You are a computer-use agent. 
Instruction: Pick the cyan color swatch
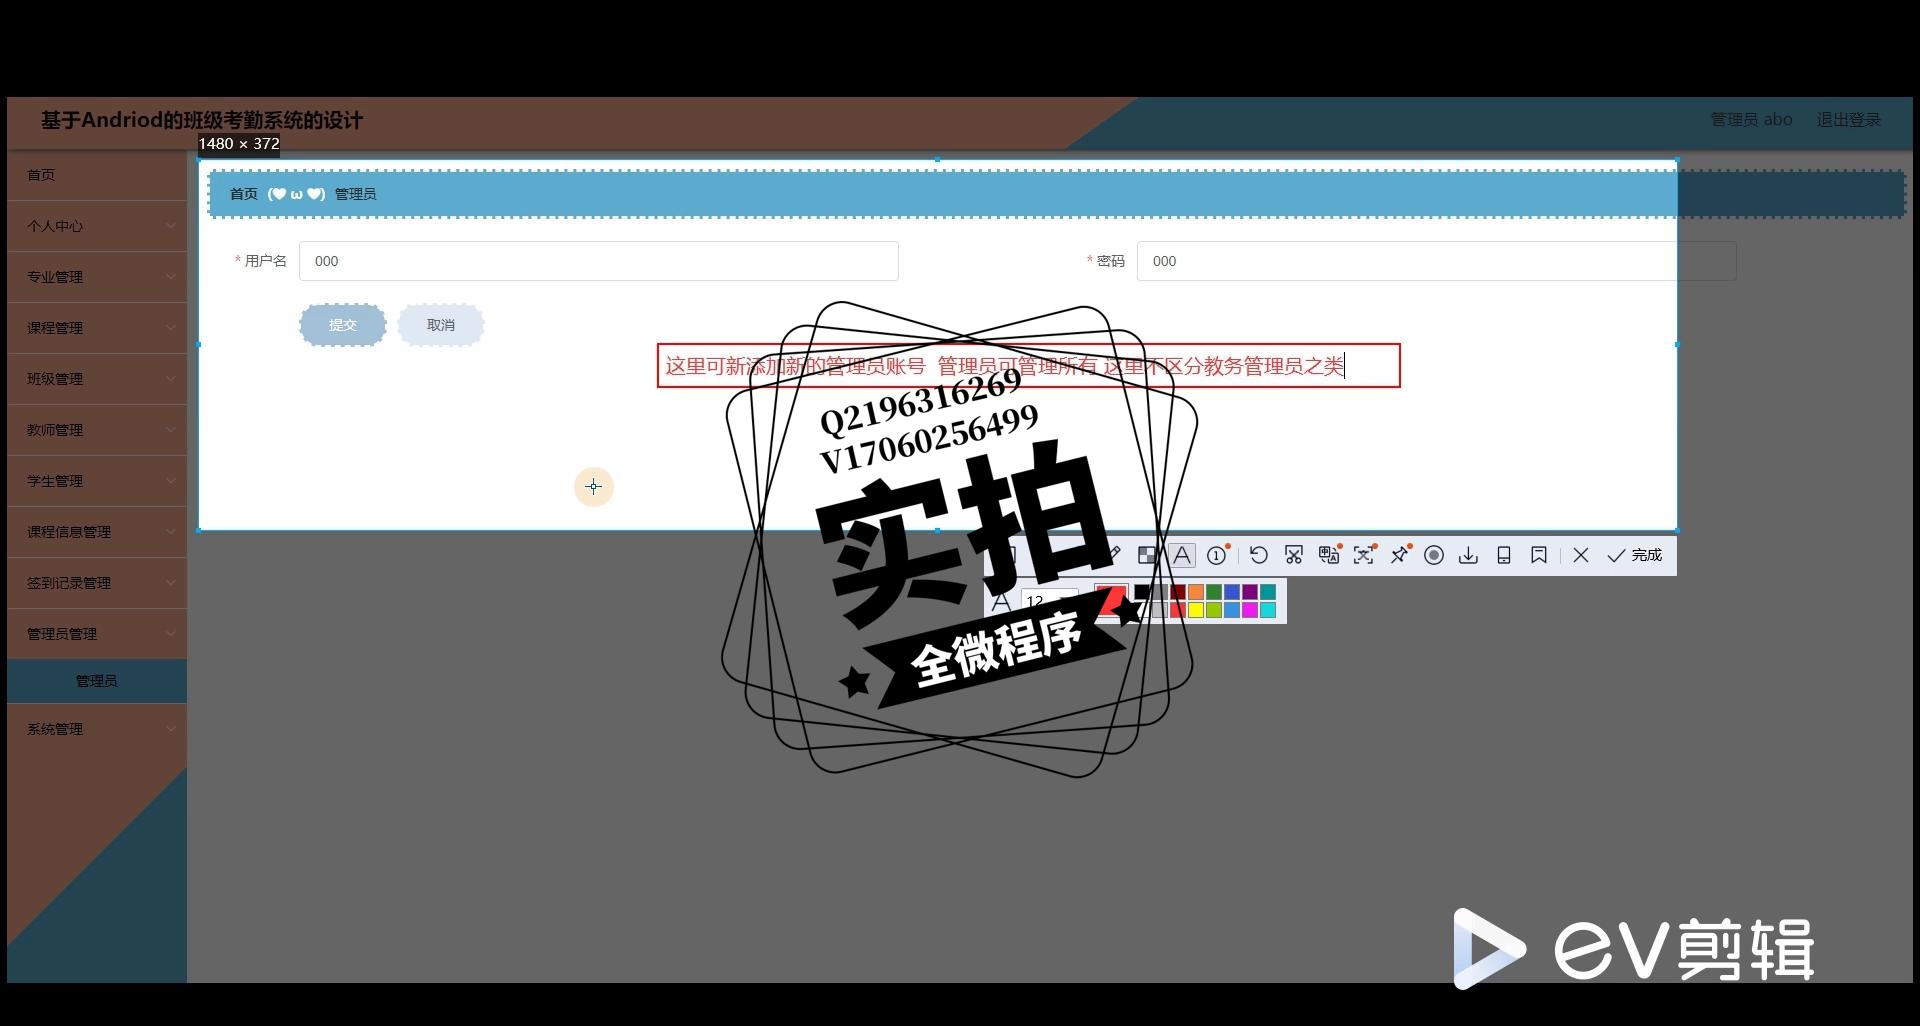point(1268,610)
